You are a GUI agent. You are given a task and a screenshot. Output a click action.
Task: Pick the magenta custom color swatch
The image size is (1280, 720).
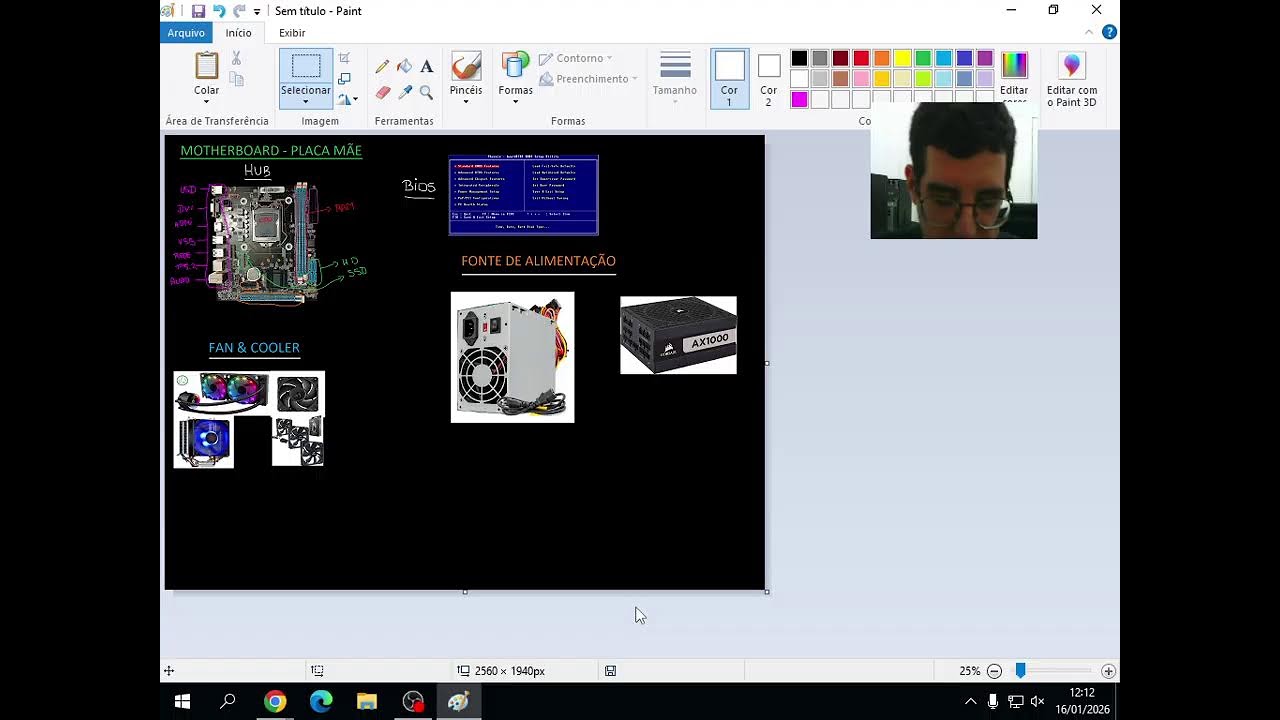coord(799,99)
